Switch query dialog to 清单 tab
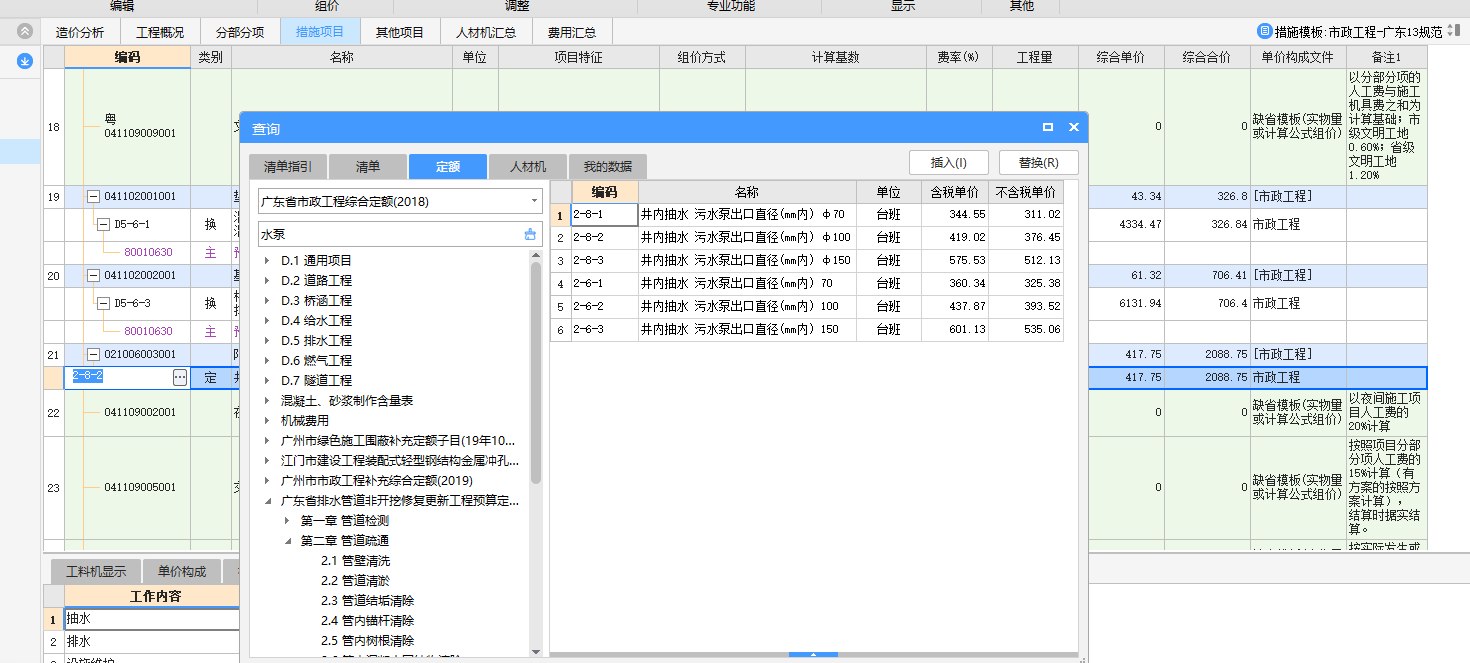Viewport: 1470px width, 663px height. pyautogui.click(x=368, y=167)
